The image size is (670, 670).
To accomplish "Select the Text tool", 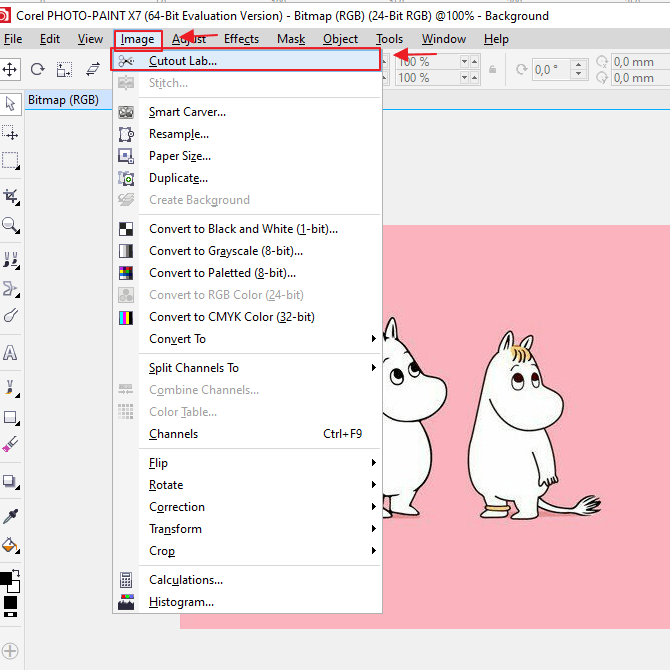I will pyautogui.click(x=11, y=353).
